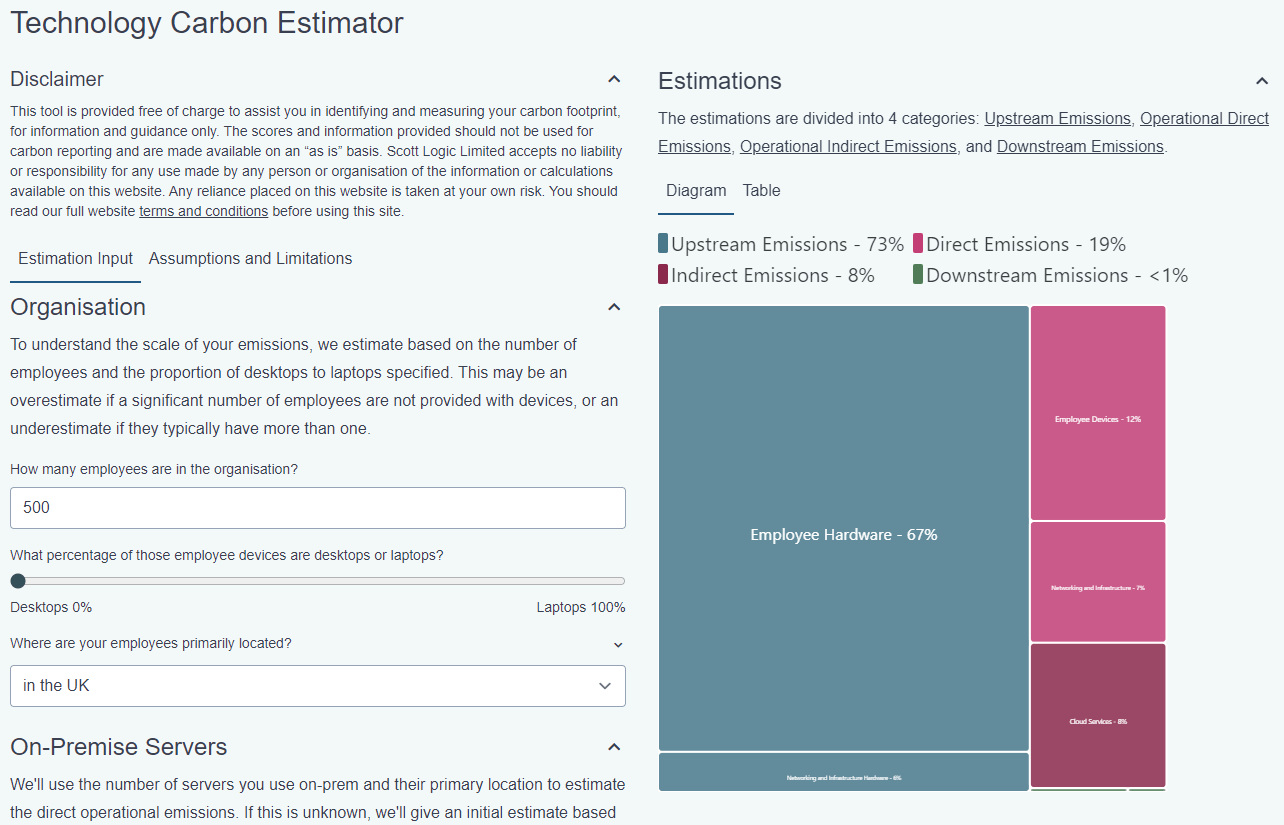Screen dimensions: 1284x825
Task: Collapse the Estimations panel
Action: [x=1261, y=80]
